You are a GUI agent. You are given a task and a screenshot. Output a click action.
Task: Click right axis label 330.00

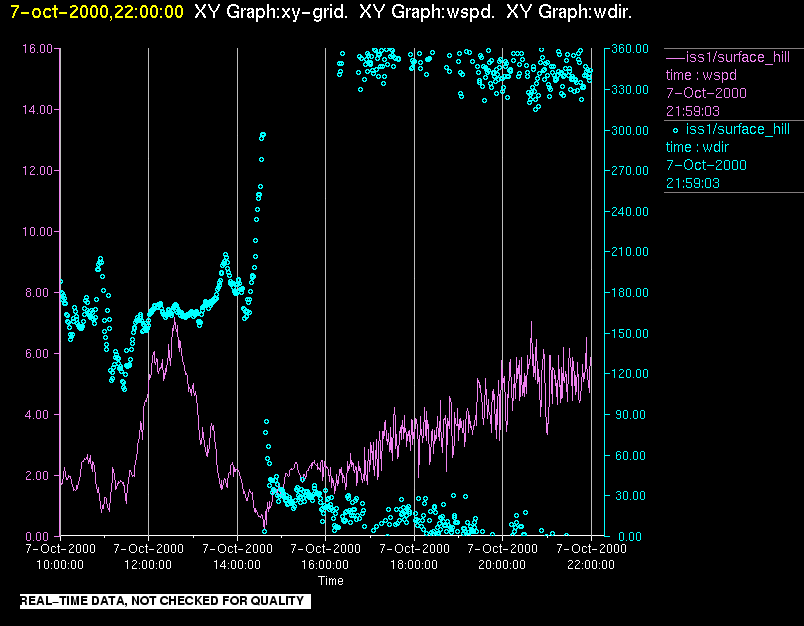(630, 90)
